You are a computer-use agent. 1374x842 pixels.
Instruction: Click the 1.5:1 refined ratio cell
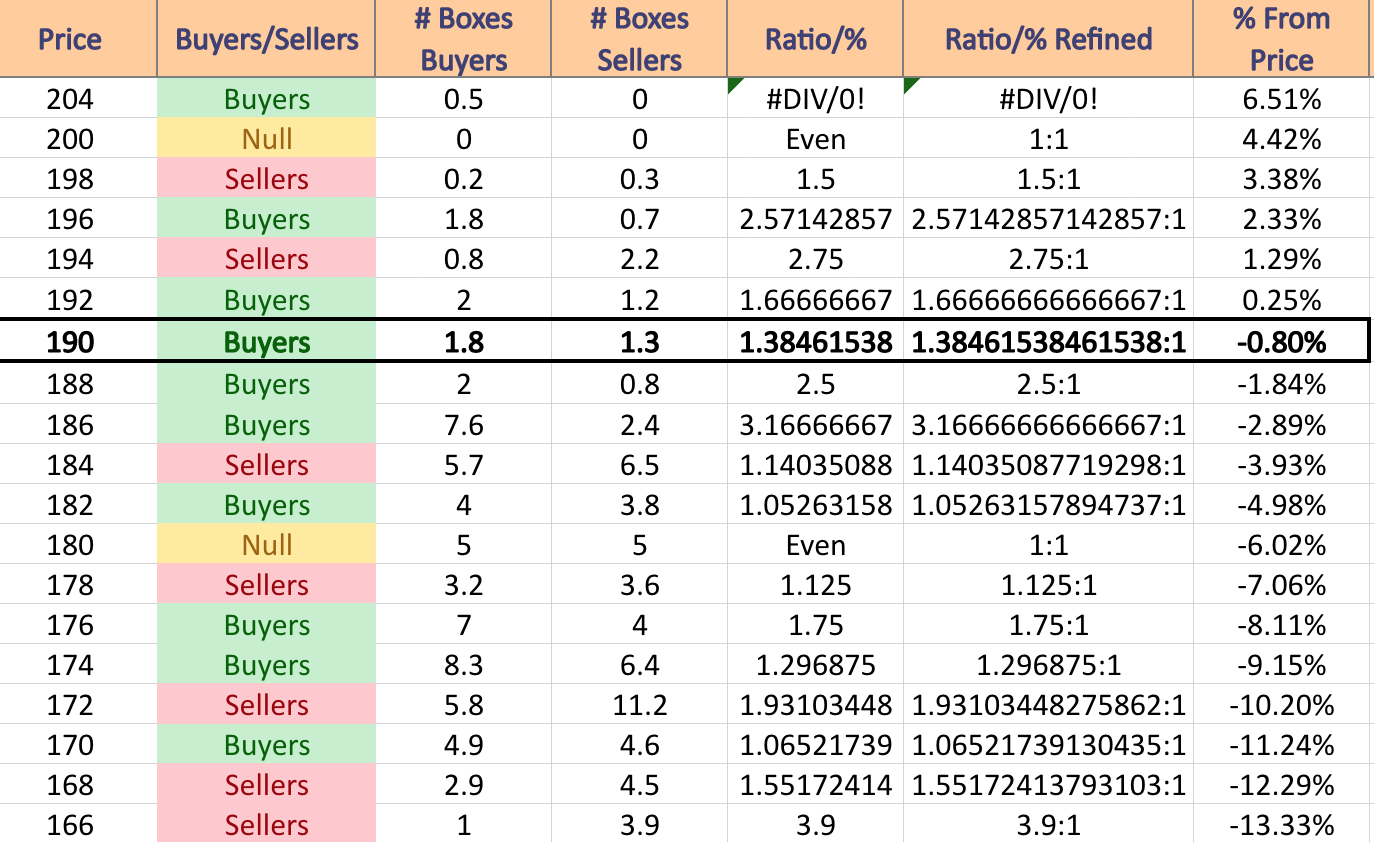[1048, 179]
